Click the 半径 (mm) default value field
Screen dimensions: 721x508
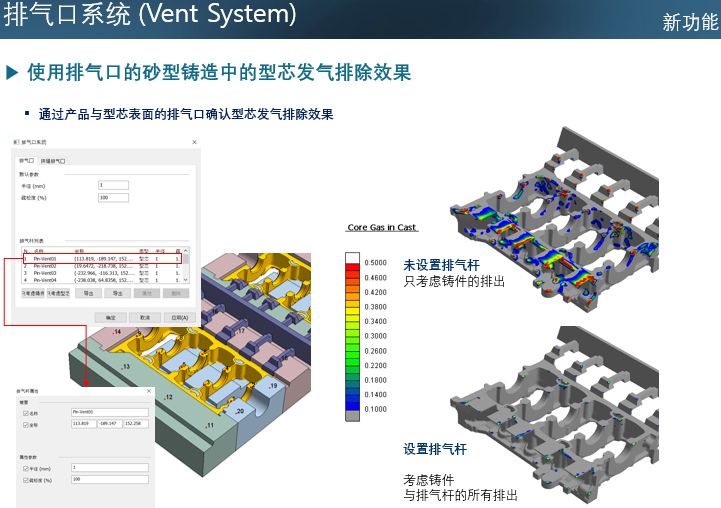tap(113, 185)
